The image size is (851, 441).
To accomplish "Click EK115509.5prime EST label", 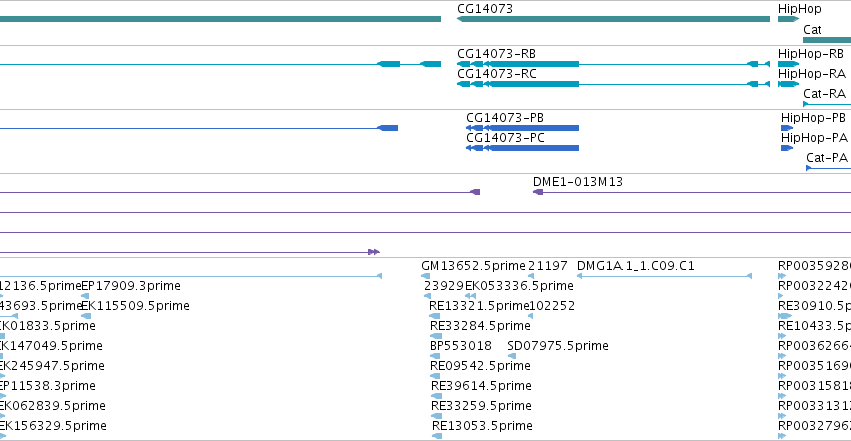I will click(x=135, y=306).
